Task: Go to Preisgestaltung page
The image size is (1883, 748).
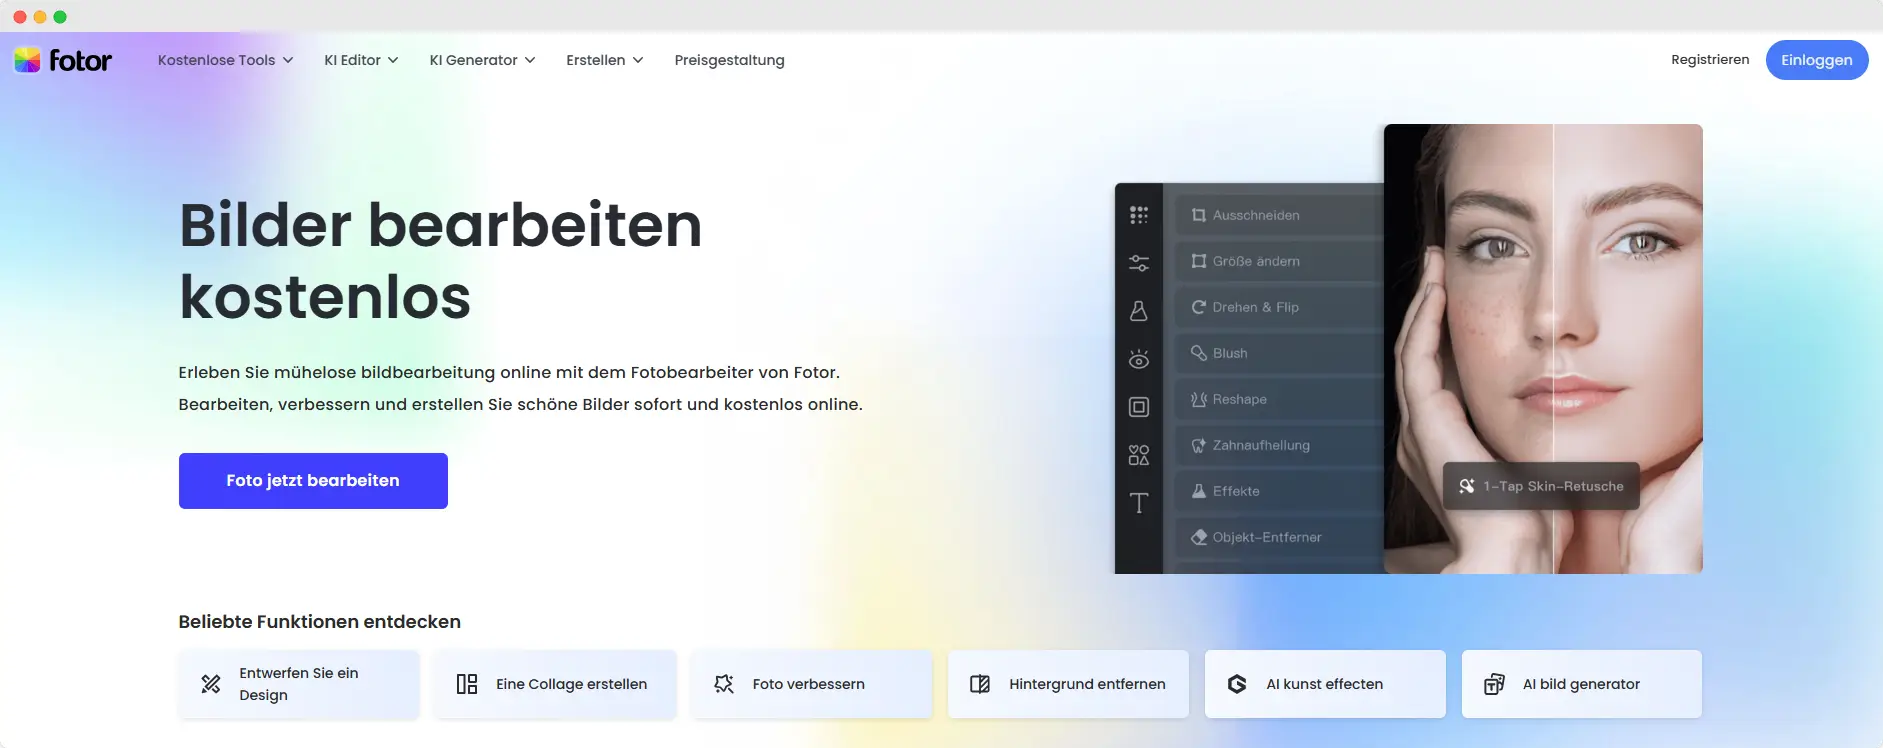Action: coord(729,60)
